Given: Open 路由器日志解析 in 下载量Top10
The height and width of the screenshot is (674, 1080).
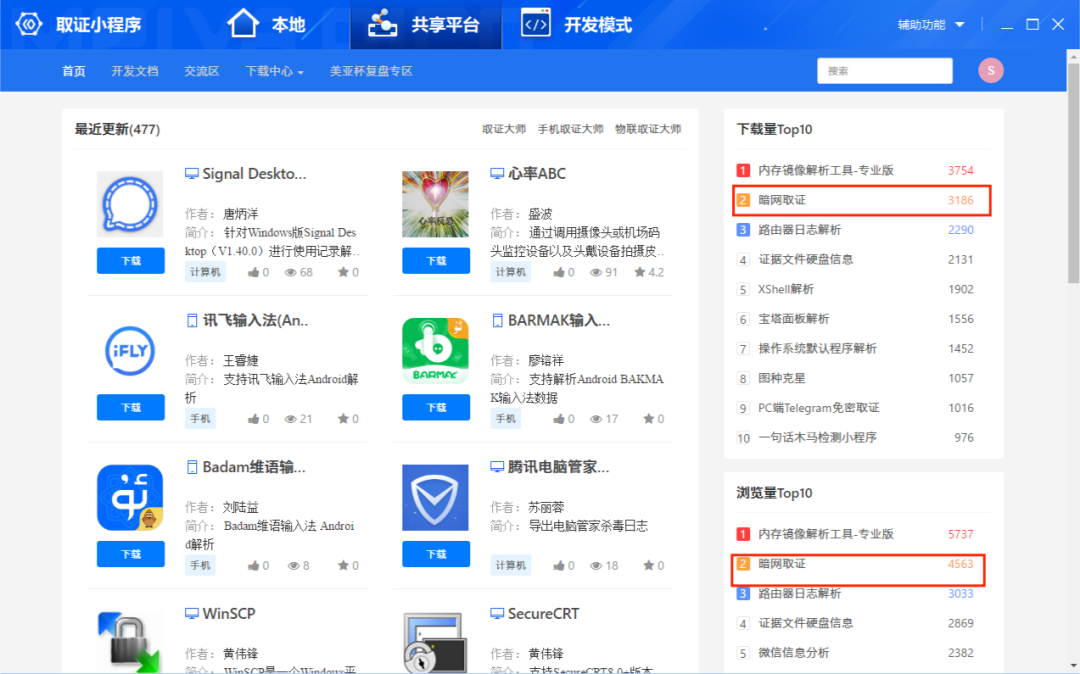Looking at the screenshot, I should 800,229.
